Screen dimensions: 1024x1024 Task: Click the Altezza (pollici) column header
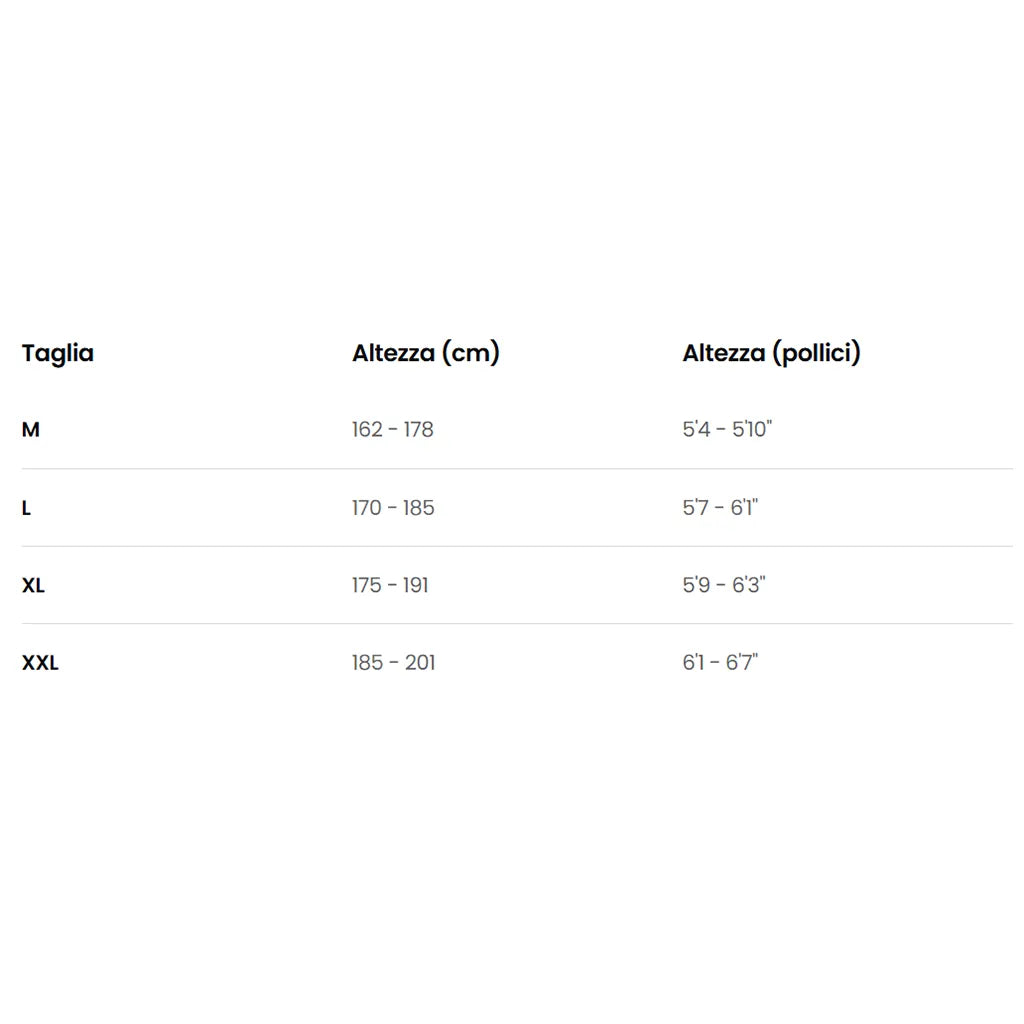point(771,353)
